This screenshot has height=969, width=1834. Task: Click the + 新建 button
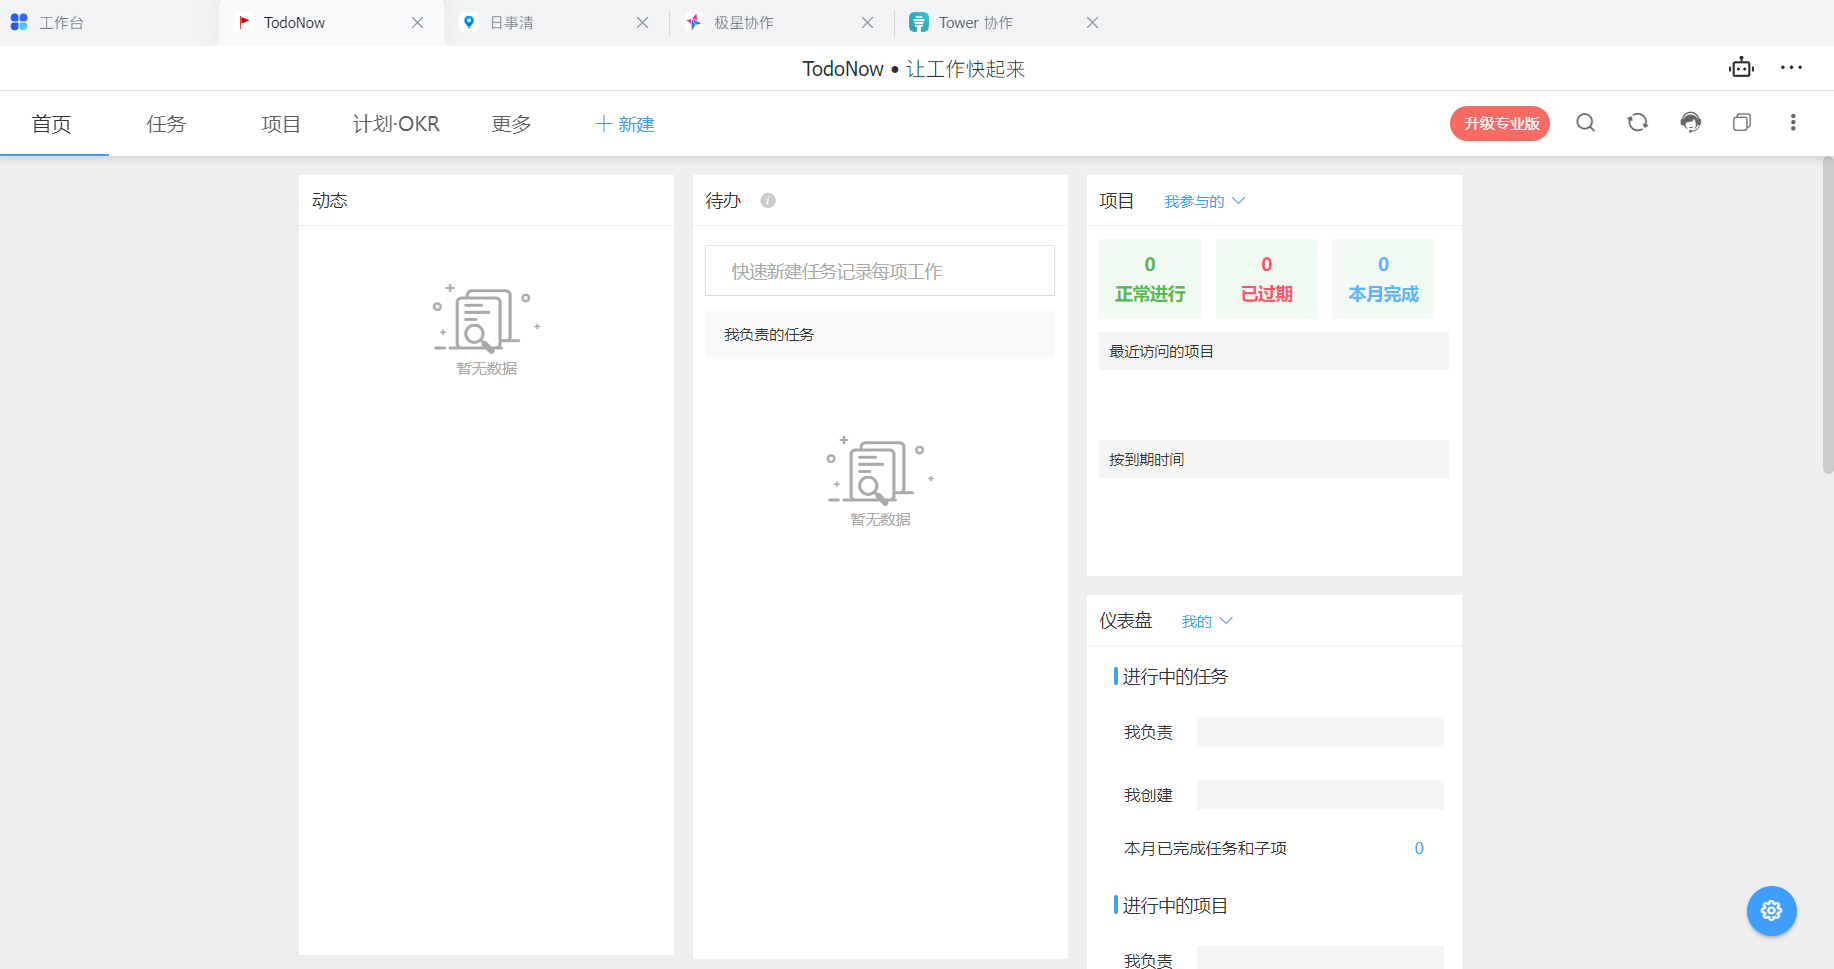point(624,124)
